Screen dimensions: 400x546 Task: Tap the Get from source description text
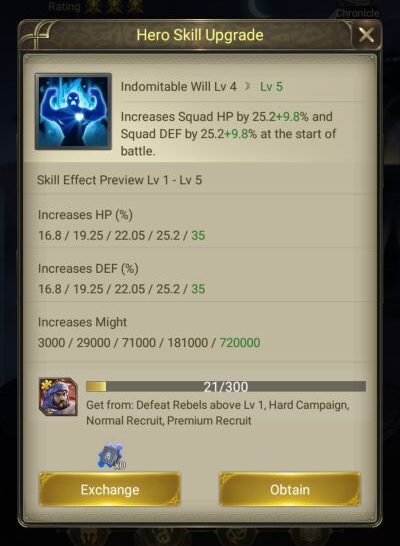(218, 413)
